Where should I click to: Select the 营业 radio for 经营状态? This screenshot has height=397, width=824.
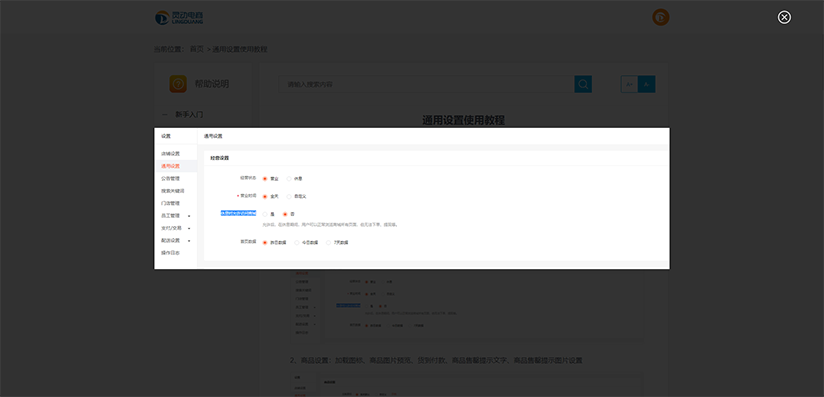[x=265, y=179]
